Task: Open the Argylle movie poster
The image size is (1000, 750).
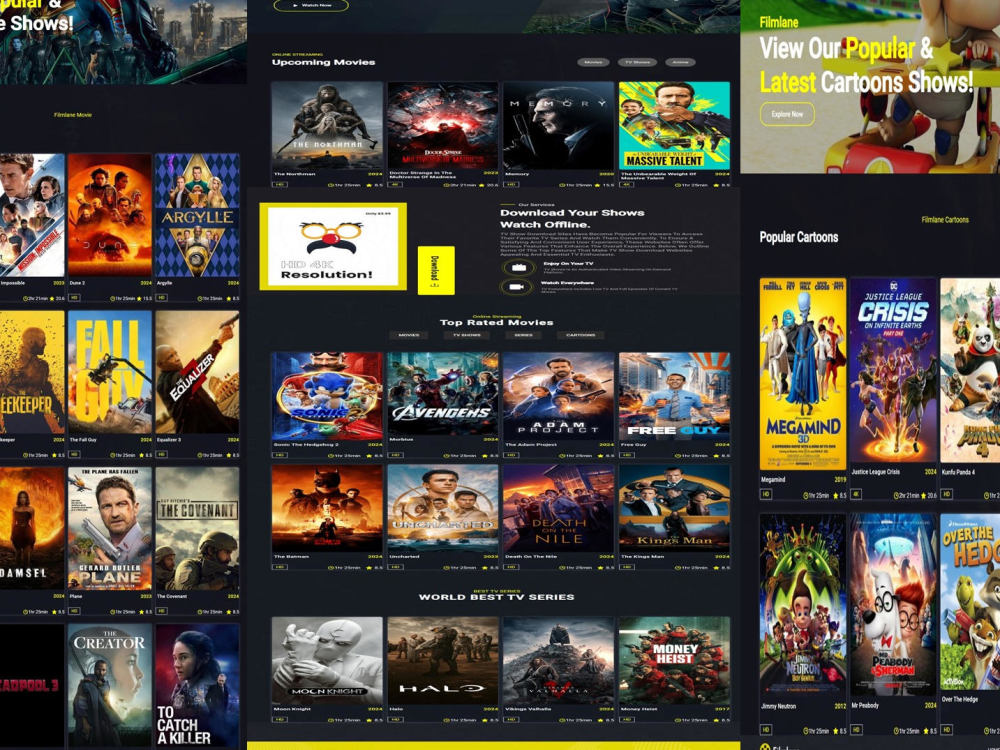Action: pos(198,215)
